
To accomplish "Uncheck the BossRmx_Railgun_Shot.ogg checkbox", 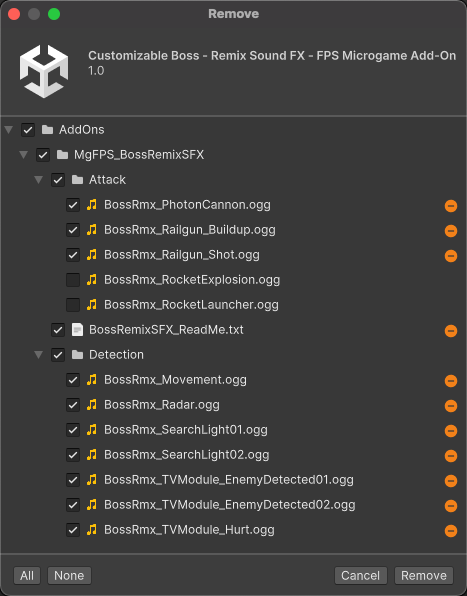I will point(73,255).
